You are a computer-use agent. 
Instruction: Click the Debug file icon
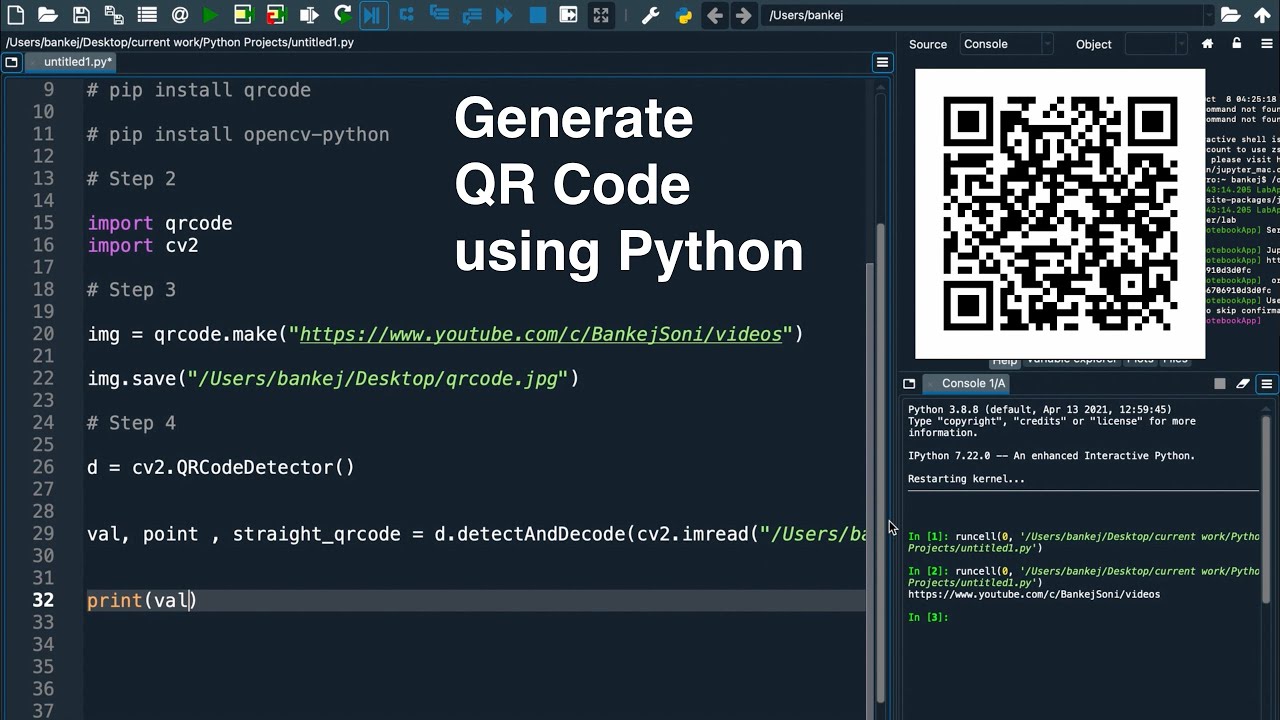click(x=372, y=15)
